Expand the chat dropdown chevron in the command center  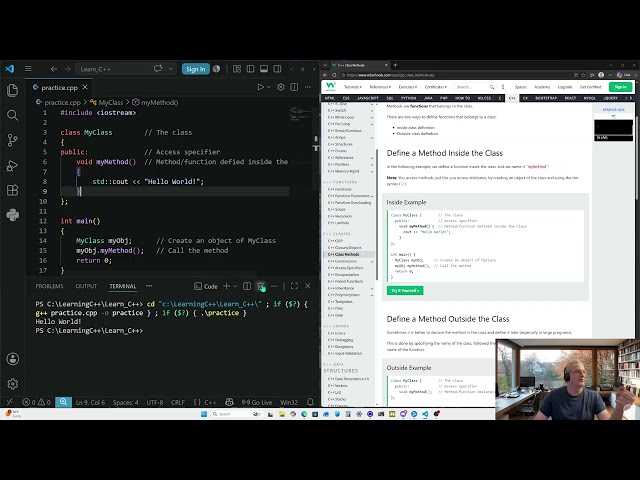click(171, 69)
